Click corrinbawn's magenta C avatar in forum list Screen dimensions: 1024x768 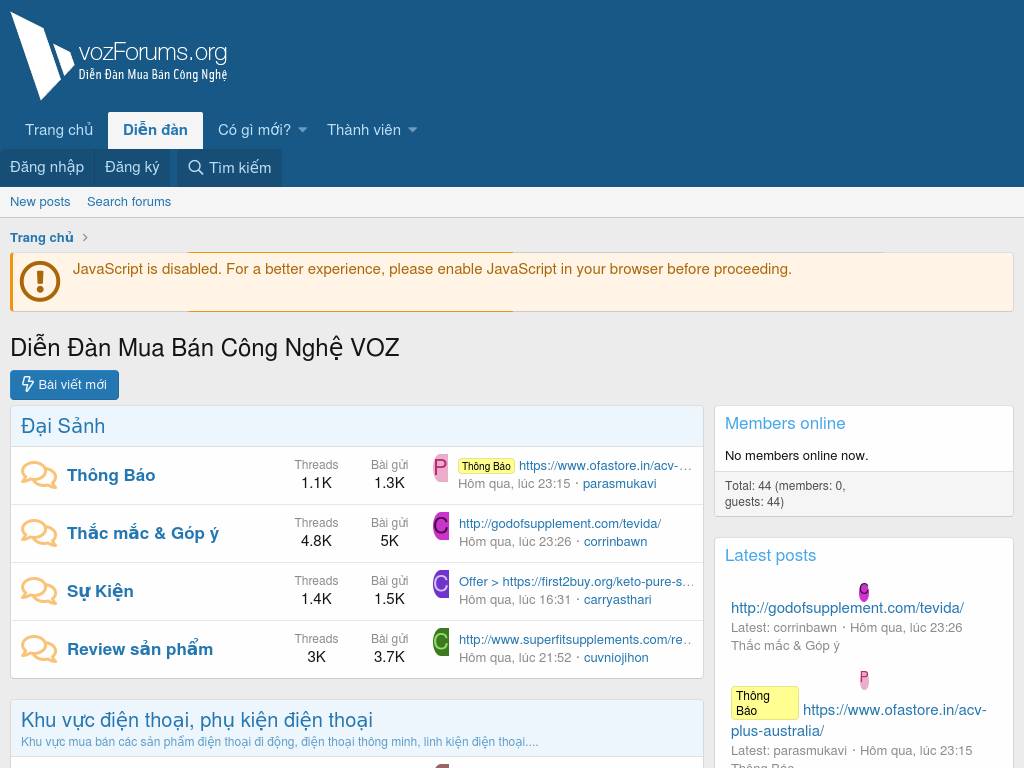coord(440,526)
